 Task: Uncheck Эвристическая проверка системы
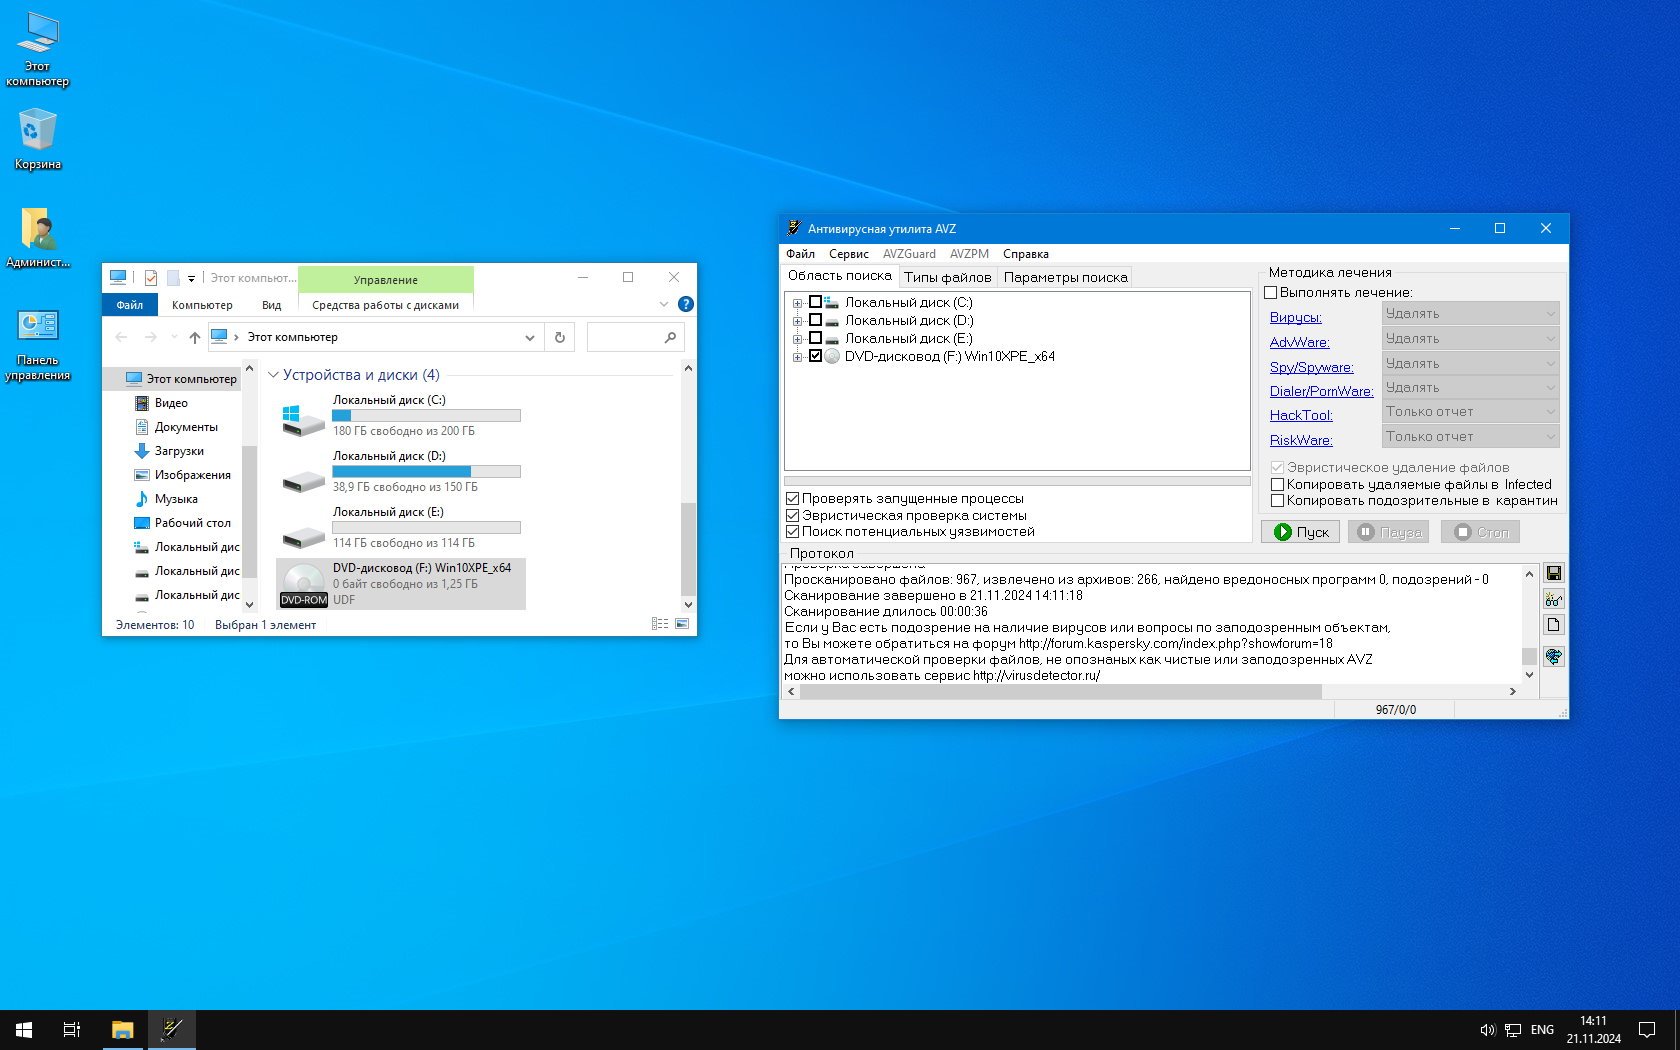click(793, 515)
